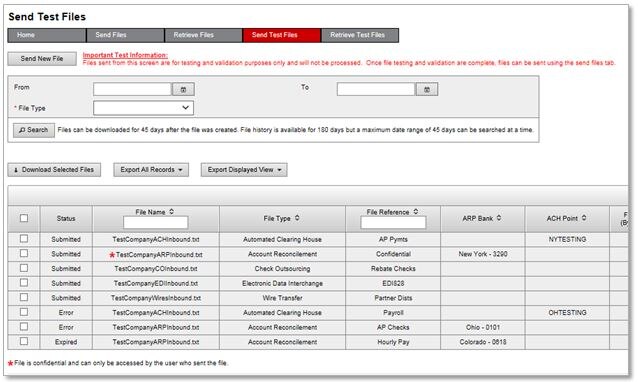This screenshot has width=638, height=382.
Task: Select TestCompanyWiresInbound.txt file name
Action: point(156,298)
